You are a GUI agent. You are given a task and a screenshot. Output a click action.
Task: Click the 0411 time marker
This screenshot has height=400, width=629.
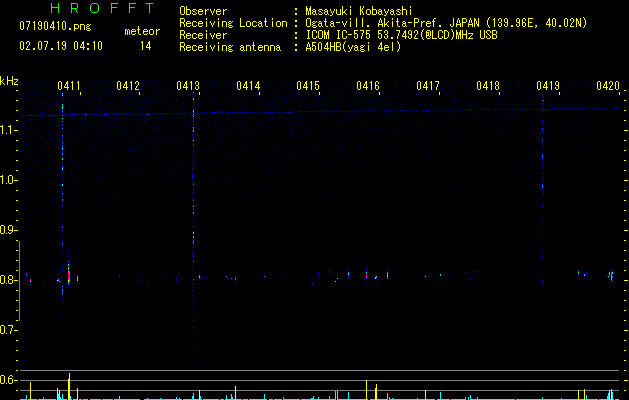coord(69,85)
